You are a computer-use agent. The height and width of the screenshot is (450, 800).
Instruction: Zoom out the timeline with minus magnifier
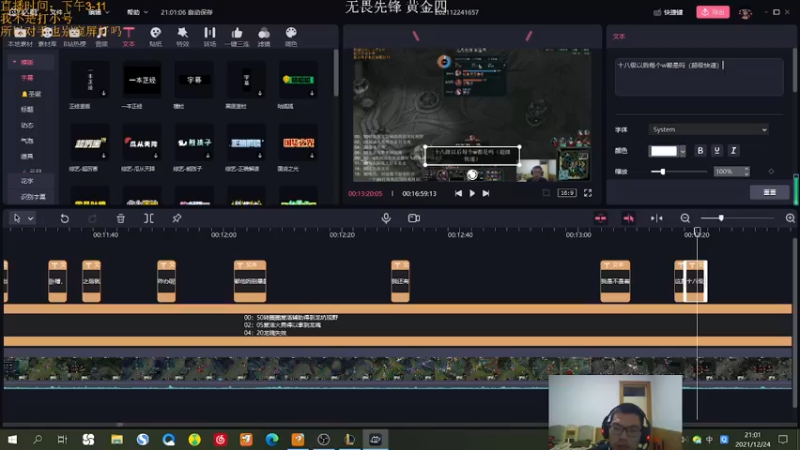point(685,218)
